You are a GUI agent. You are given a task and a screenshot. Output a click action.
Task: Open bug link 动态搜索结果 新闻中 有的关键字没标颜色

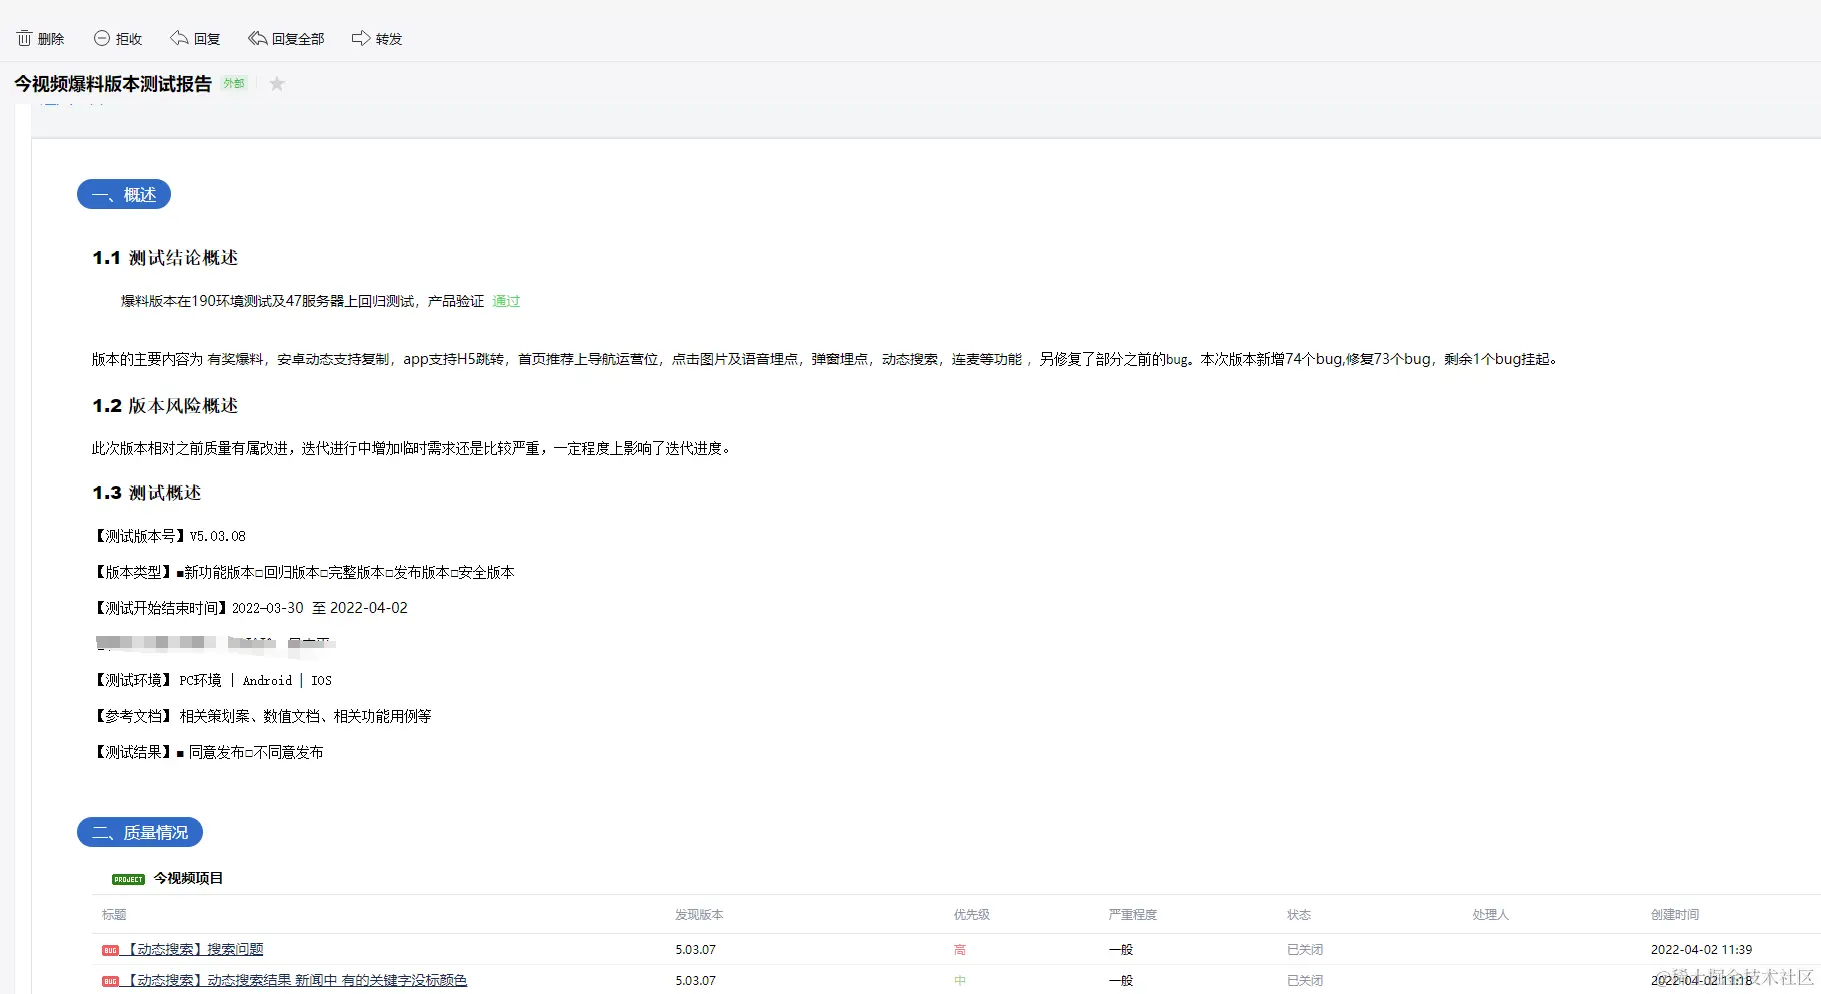point(295,980)
